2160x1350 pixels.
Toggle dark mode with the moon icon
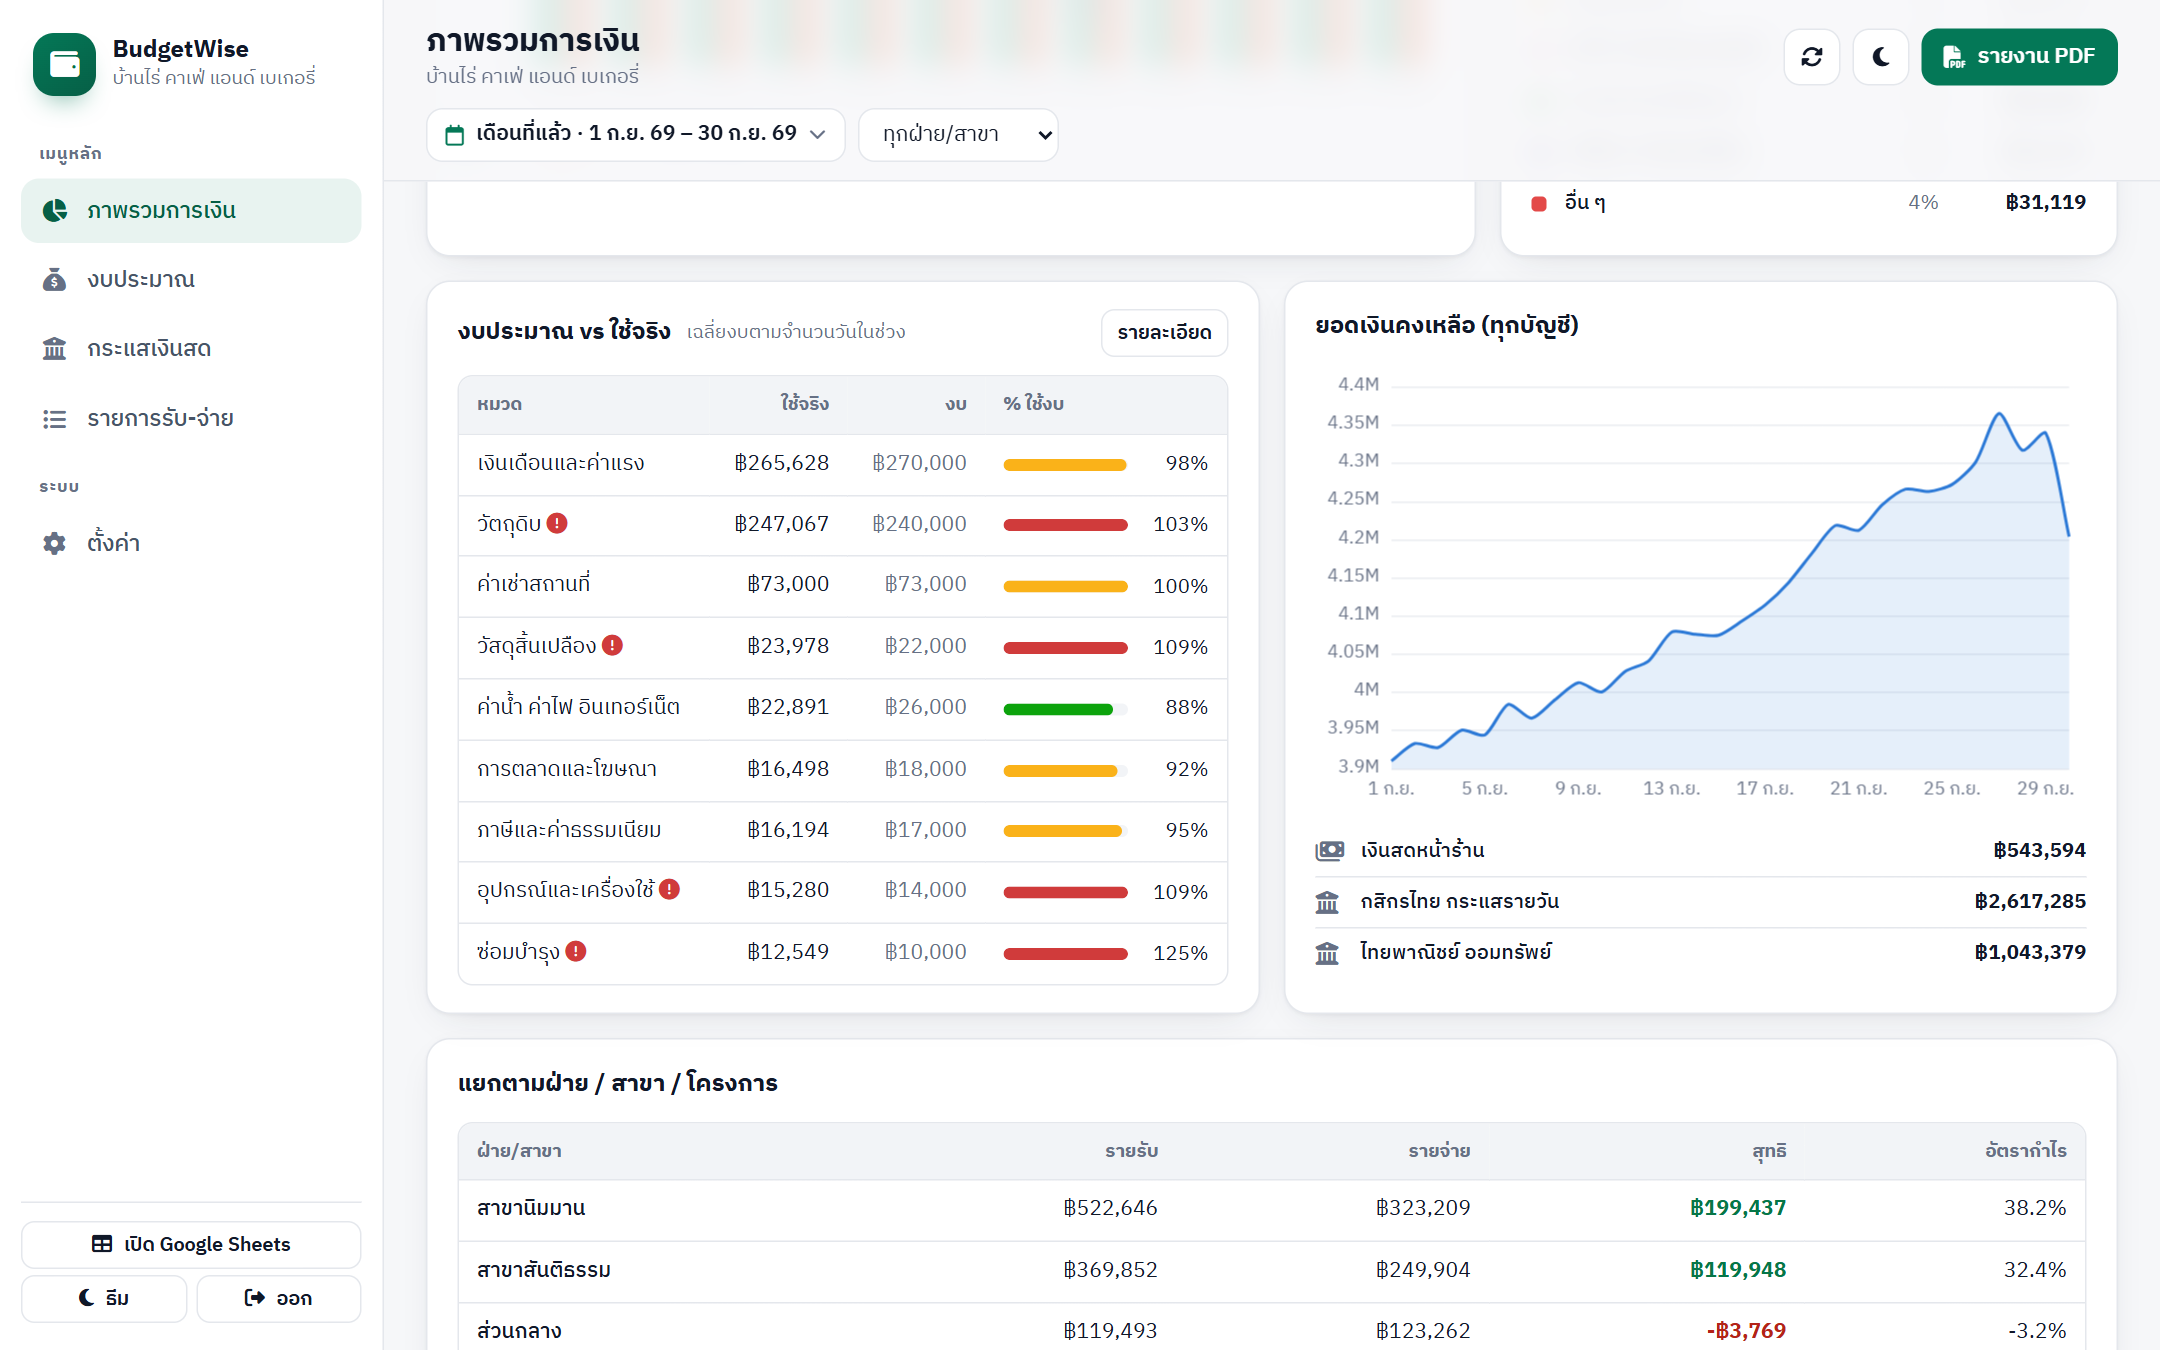(x=1880, y=57)
